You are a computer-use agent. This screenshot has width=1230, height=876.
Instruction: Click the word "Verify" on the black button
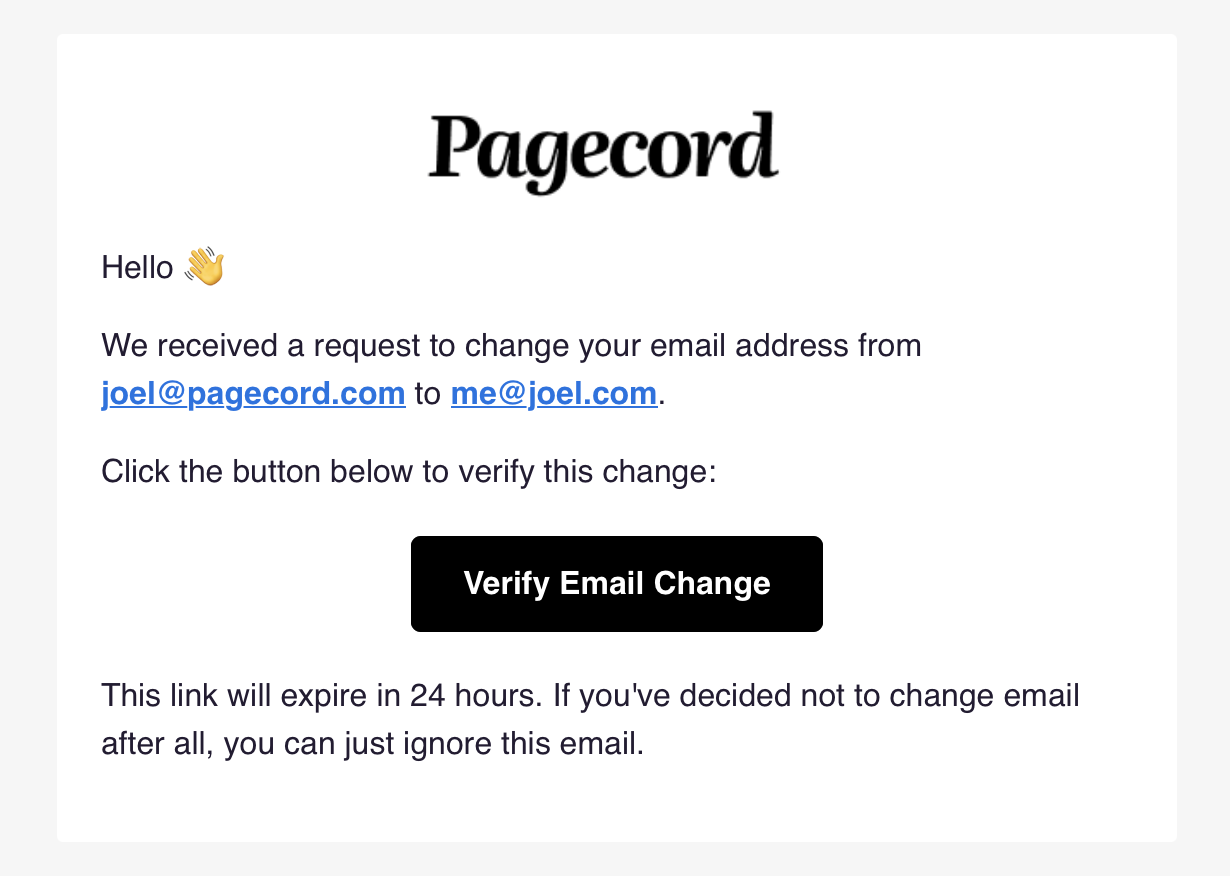coord(507,584)
